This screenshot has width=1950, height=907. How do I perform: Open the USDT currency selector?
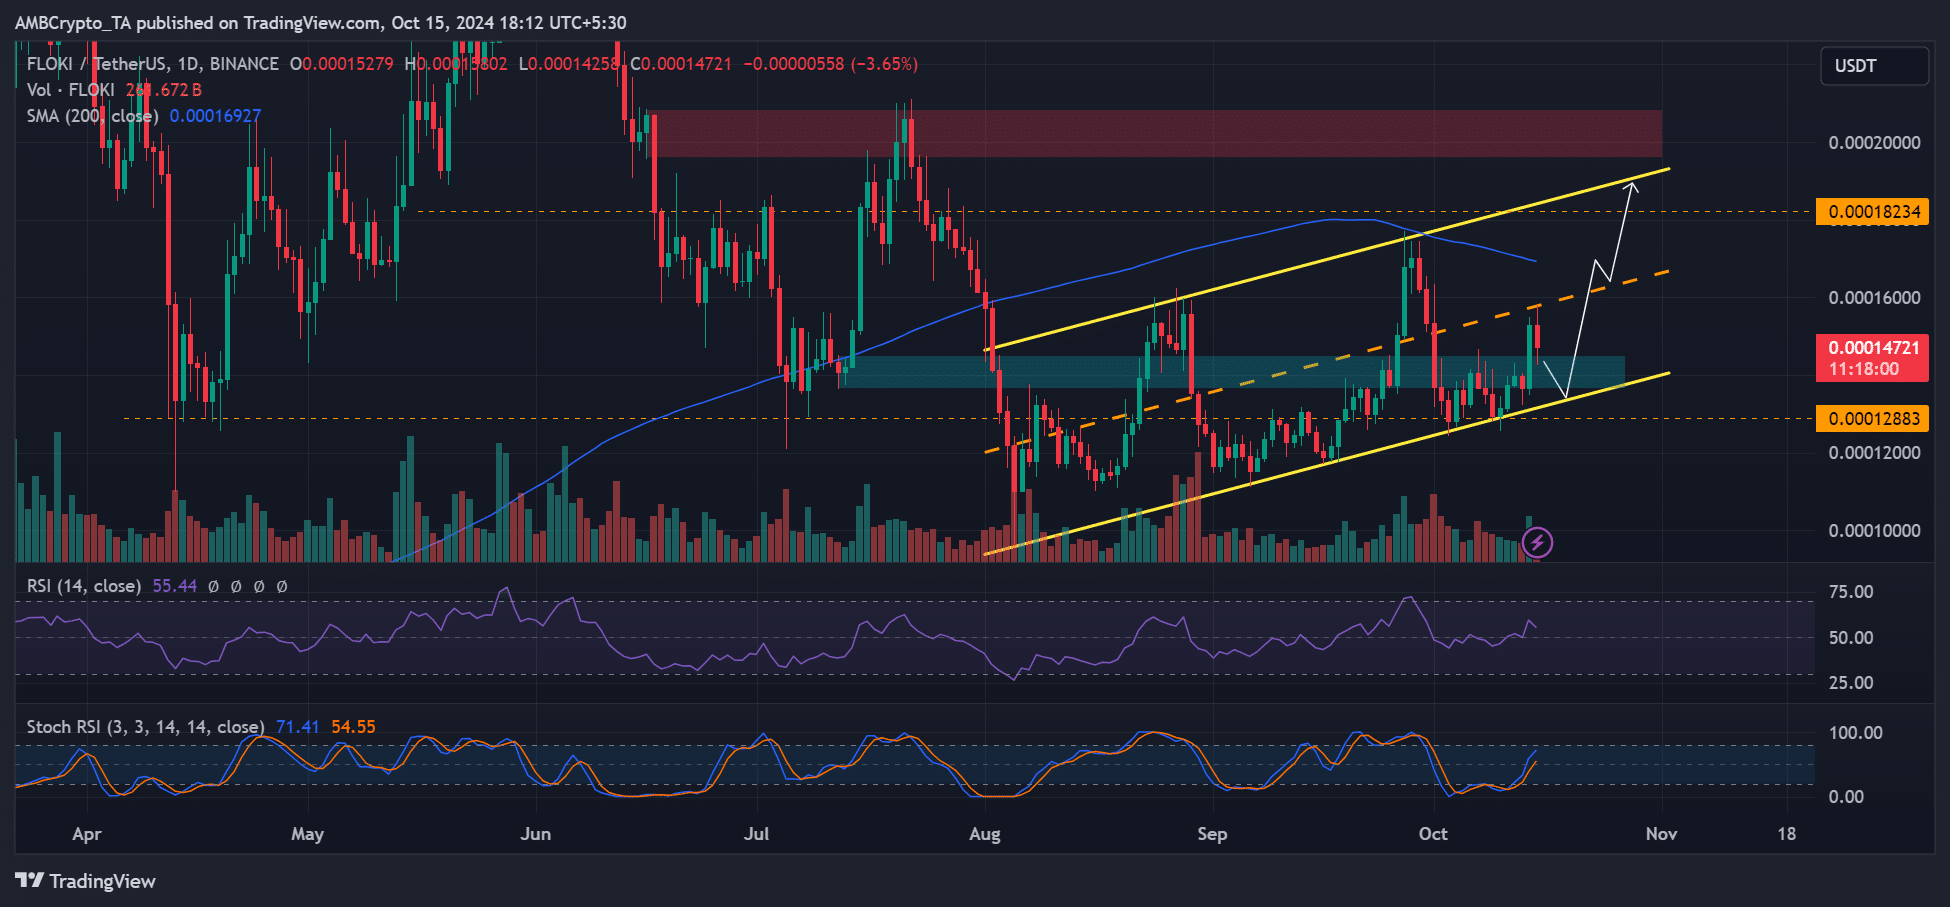click(1874, 66)
